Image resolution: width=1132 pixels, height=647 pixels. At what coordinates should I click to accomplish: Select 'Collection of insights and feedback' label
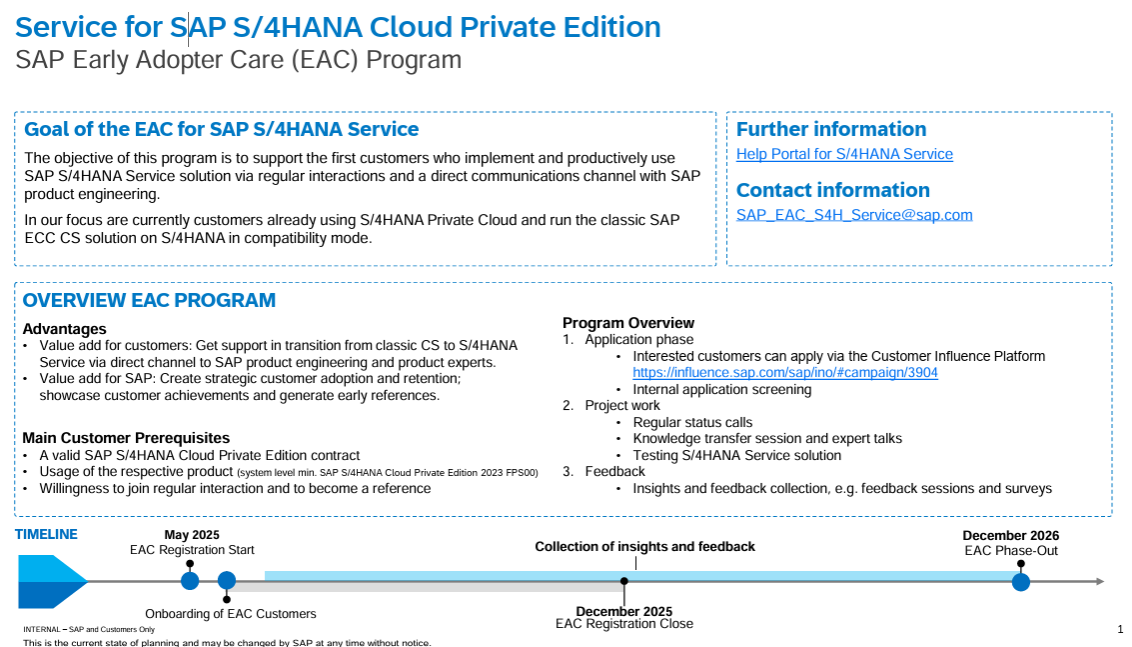coord(645,547)
